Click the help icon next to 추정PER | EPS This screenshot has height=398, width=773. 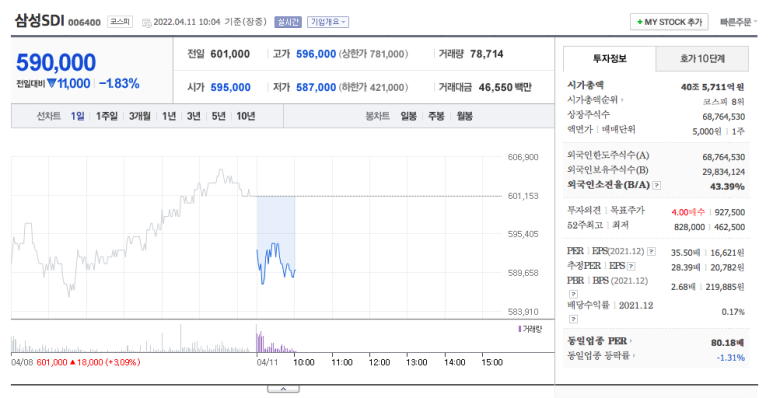631,266
